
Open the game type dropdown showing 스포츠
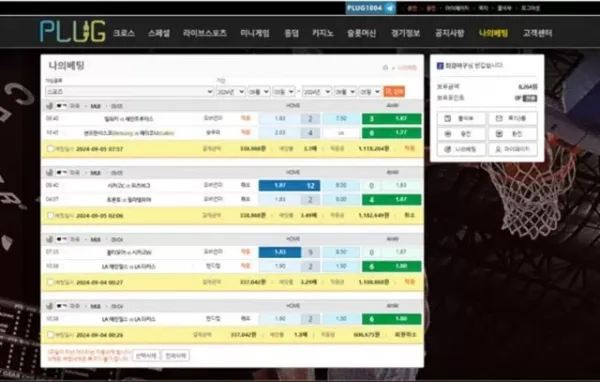point(129,92)
